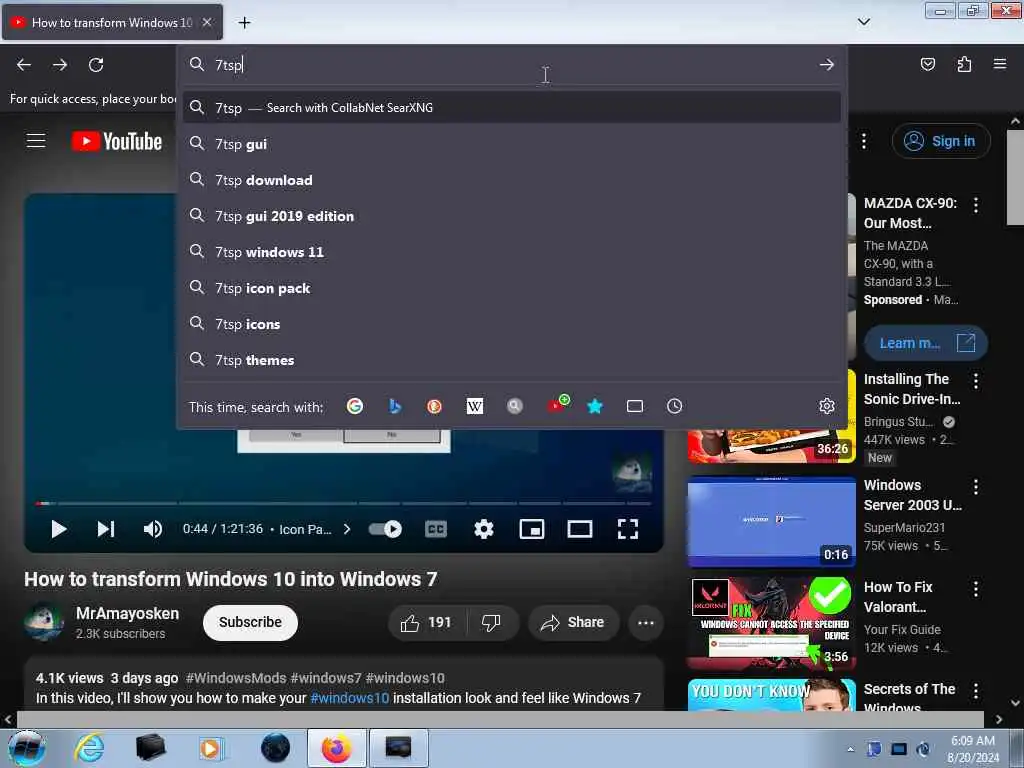The image size is (1024, 768).
Task: Reload the current page
Action: point(96,65)
